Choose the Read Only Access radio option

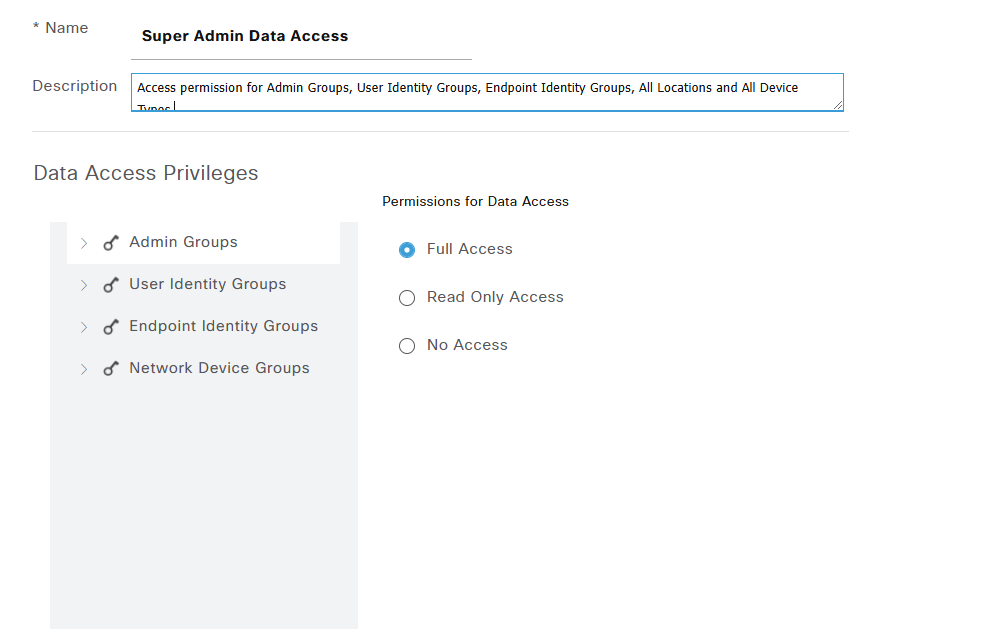(407, 298)
